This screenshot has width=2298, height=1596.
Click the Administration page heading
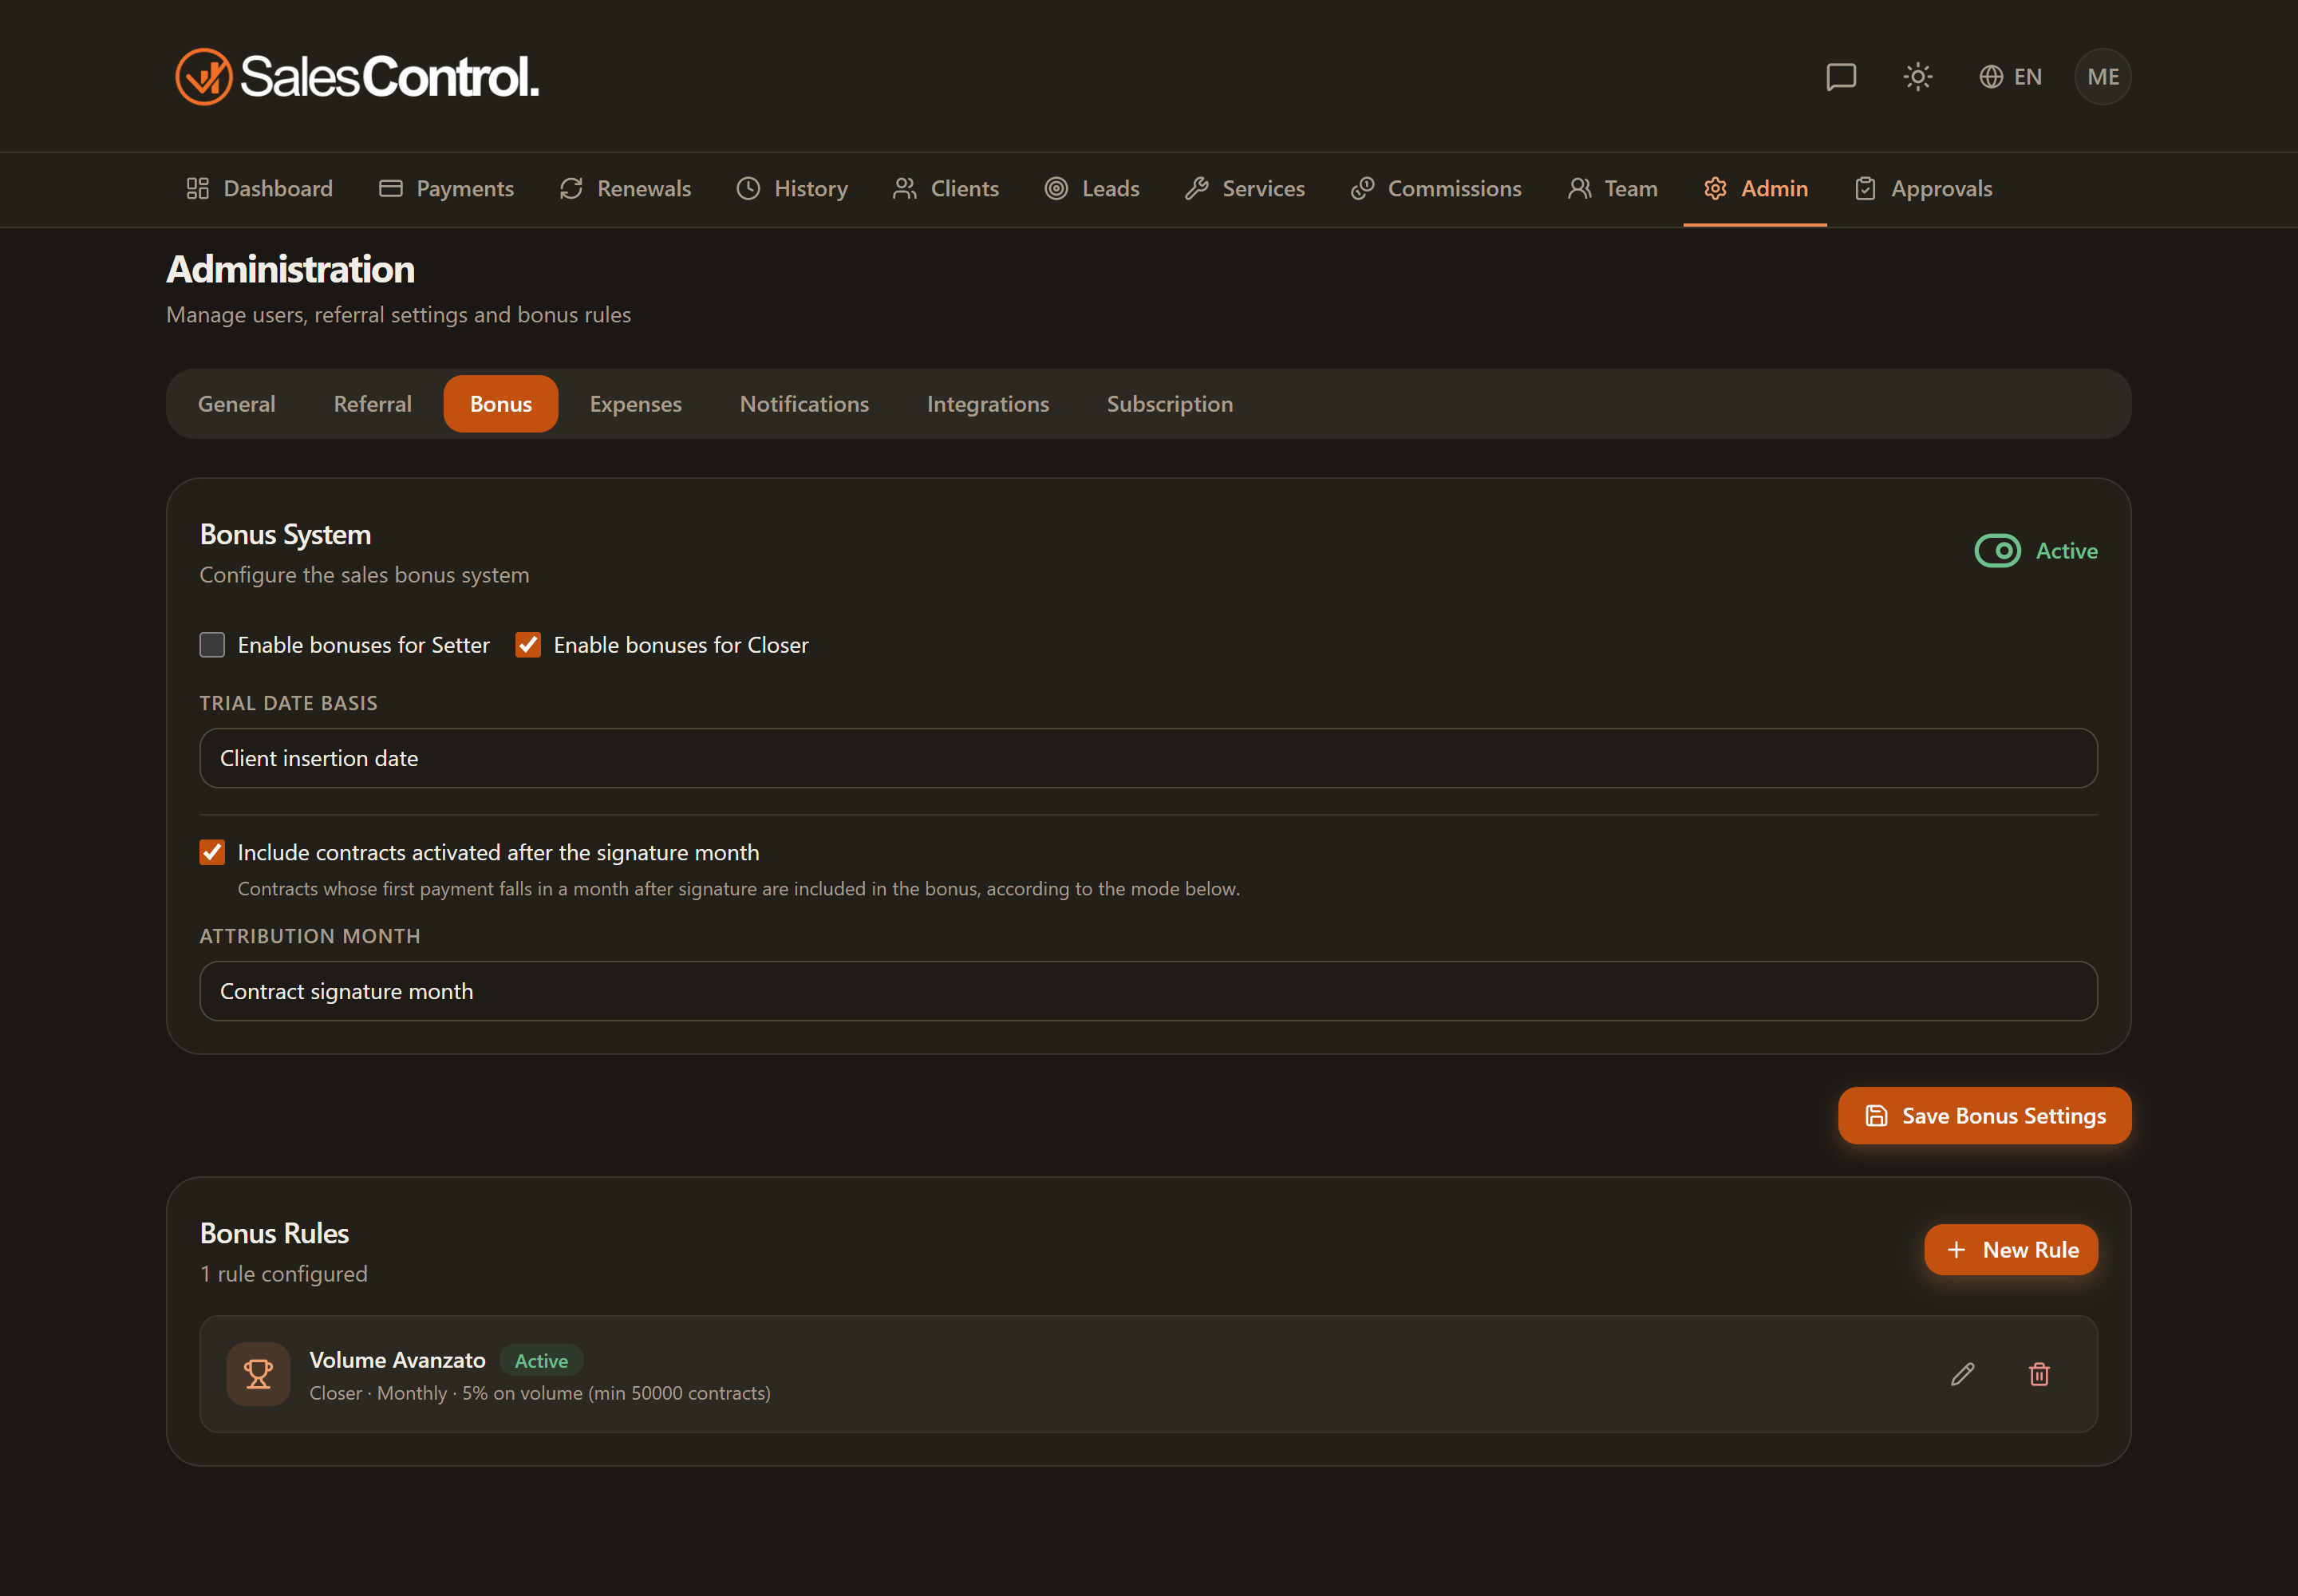pos(290,270)
